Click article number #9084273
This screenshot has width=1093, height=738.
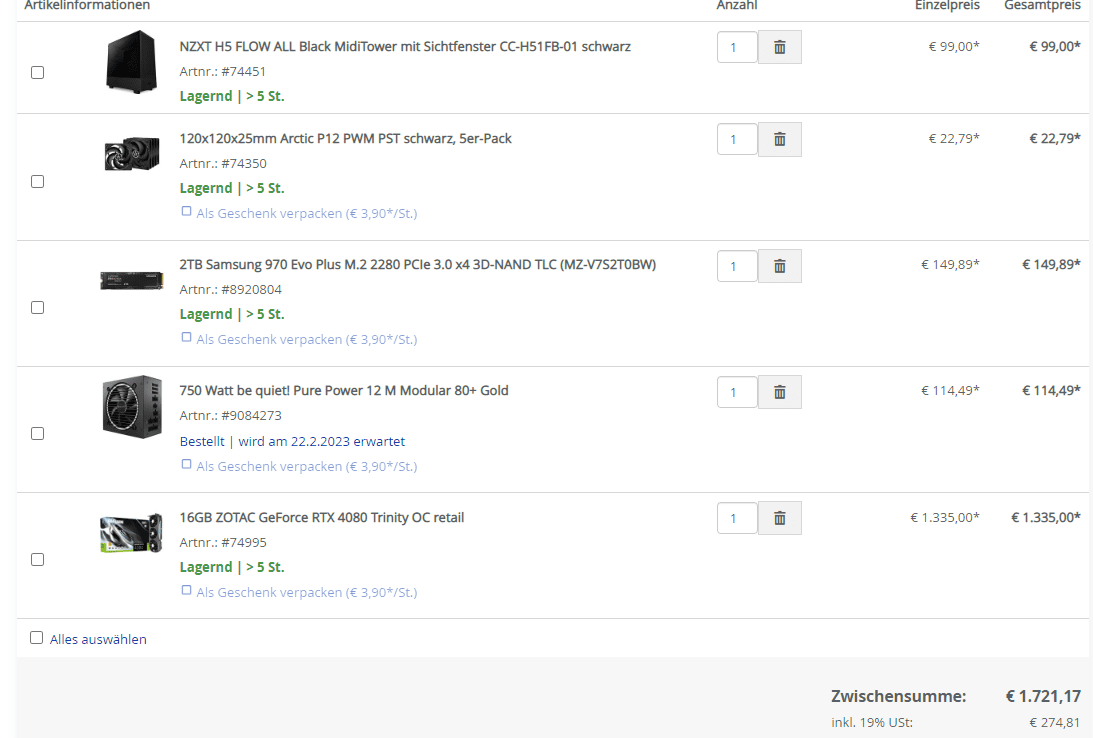[x=252, y=416]
